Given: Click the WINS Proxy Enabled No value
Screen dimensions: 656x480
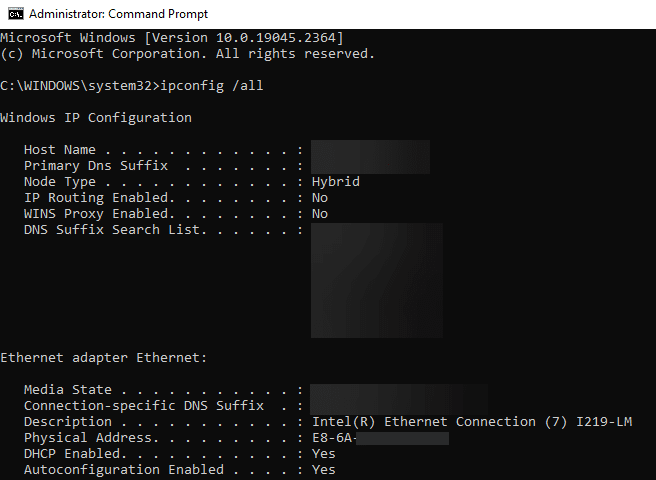Looking at the screenshot, I should click(320, 213).
